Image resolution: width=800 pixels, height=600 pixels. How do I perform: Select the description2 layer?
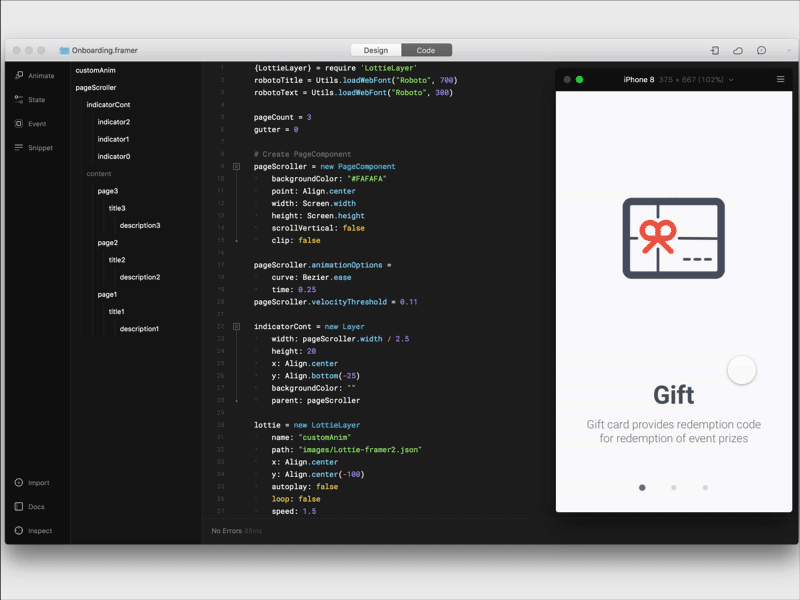point(140,277)
